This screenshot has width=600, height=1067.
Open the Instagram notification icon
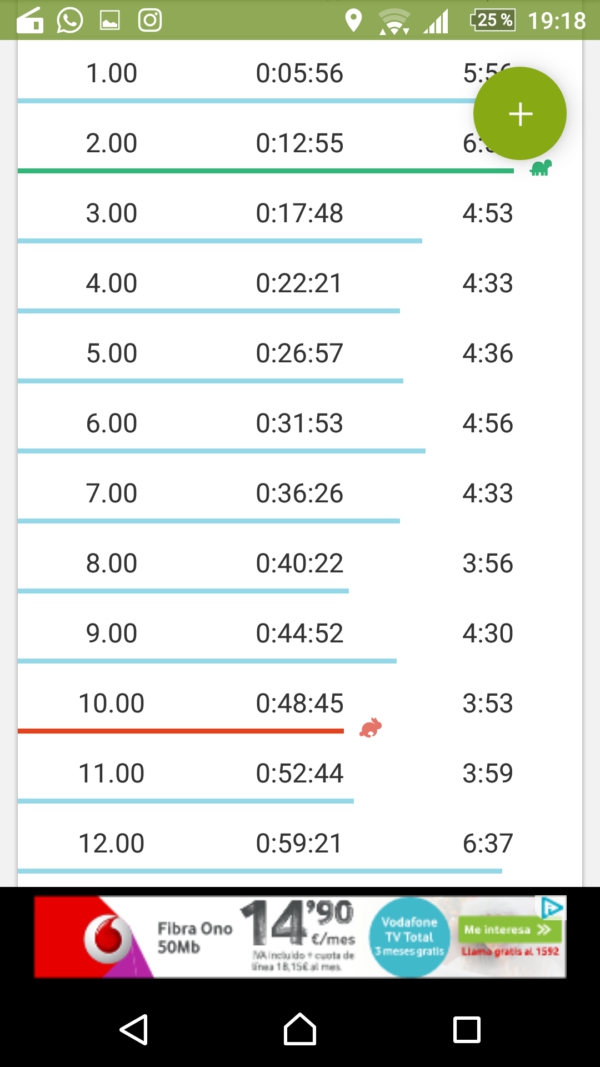click(150, 20)
